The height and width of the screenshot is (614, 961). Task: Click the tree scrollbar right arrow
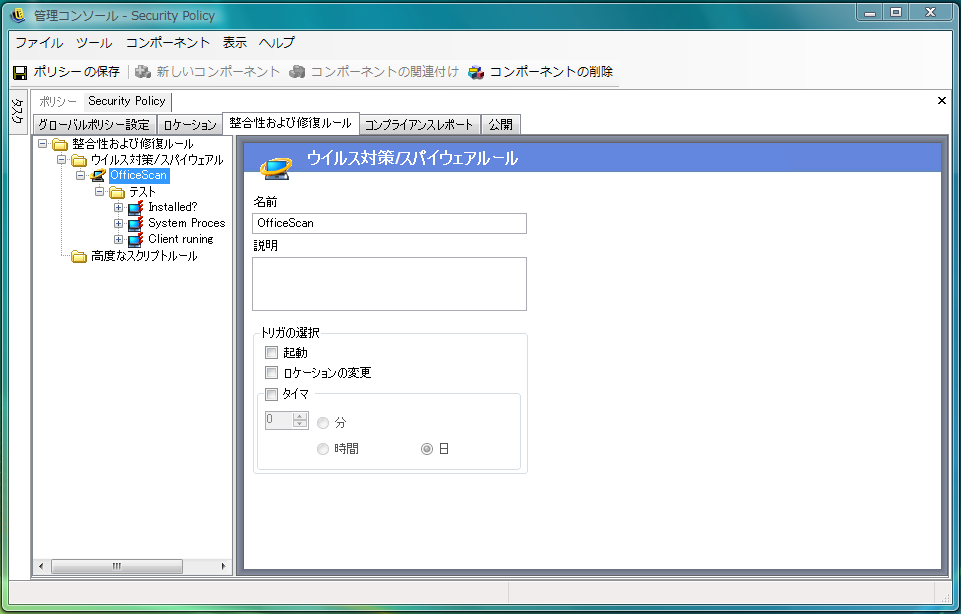click(223, 567)
